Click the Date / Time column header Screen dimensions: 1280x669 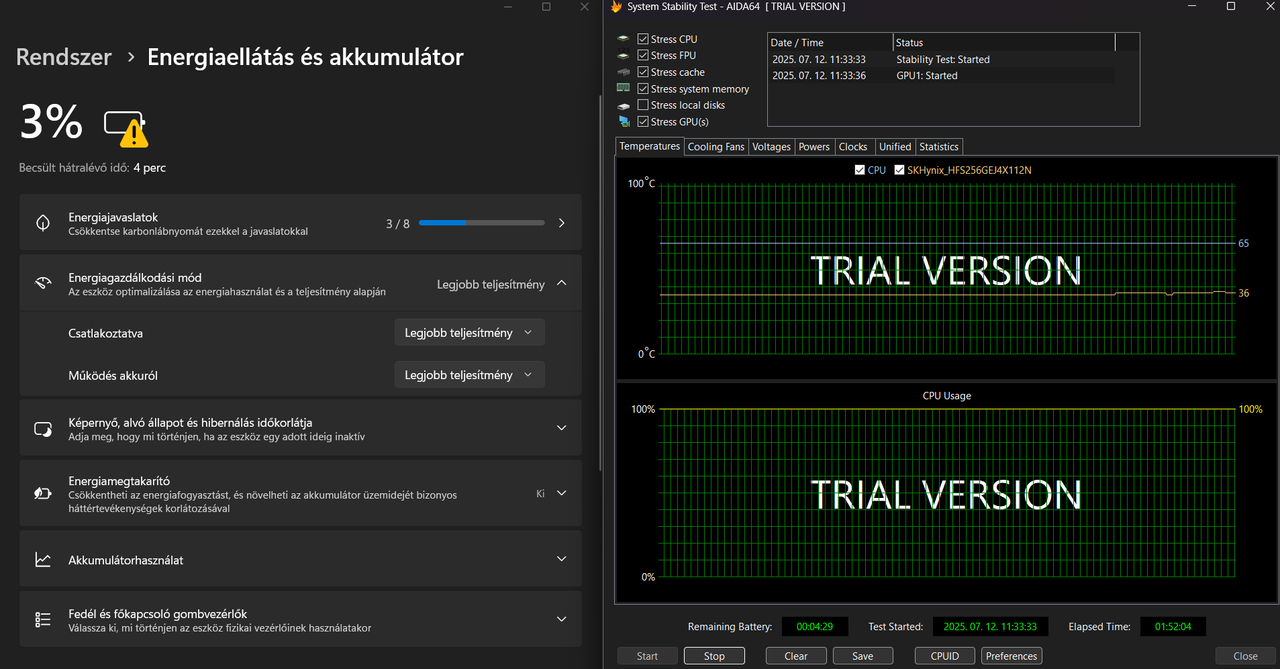(830, 43)
